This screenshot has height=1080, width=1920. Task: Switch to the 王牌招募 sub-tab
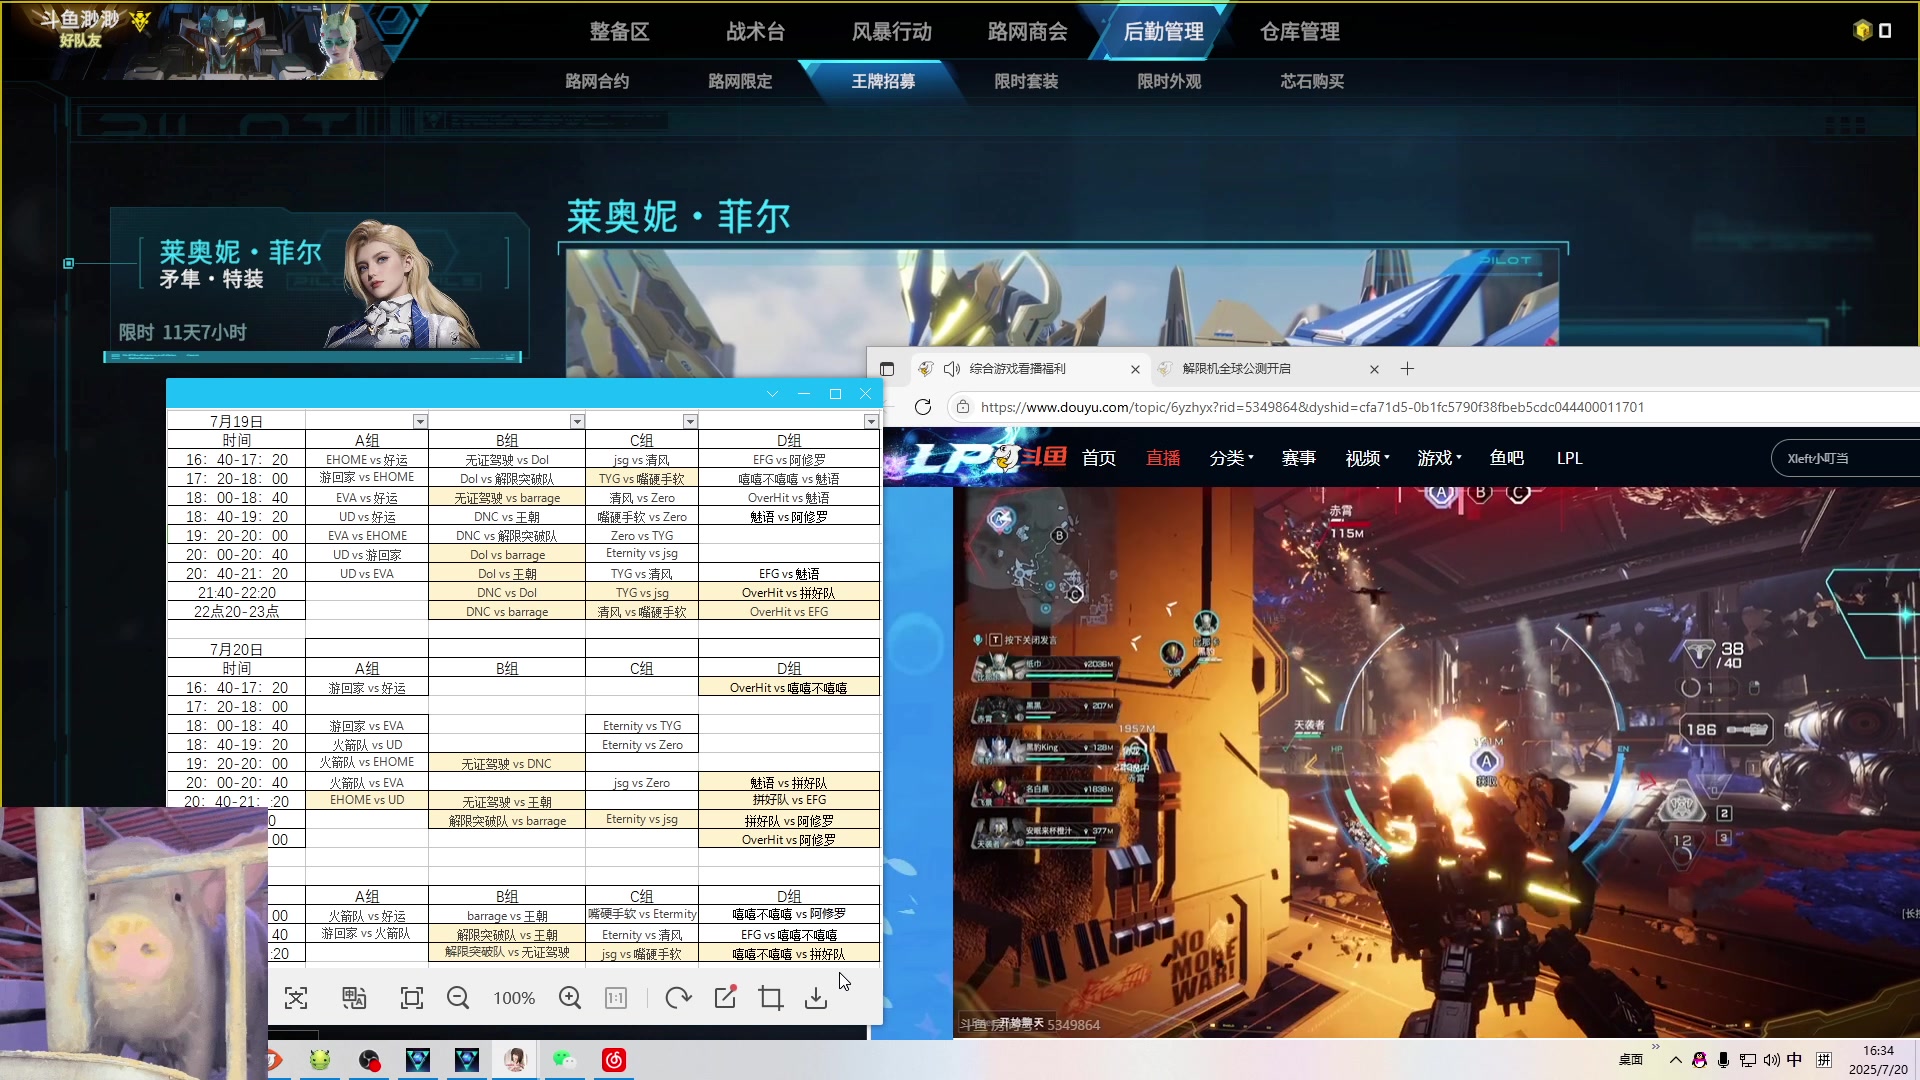(883, 81)
